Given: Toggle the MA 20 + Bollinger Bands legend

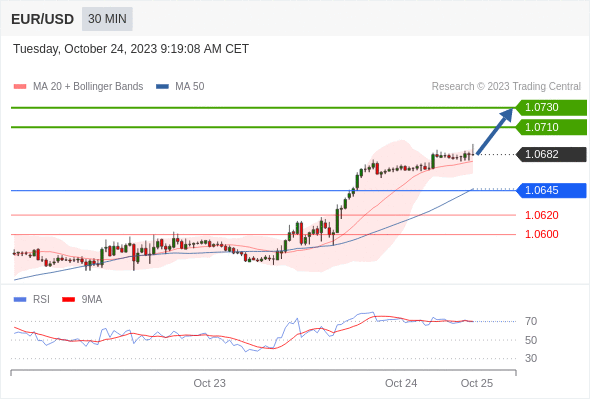Looking at the screenshot, I should [78, 87].
